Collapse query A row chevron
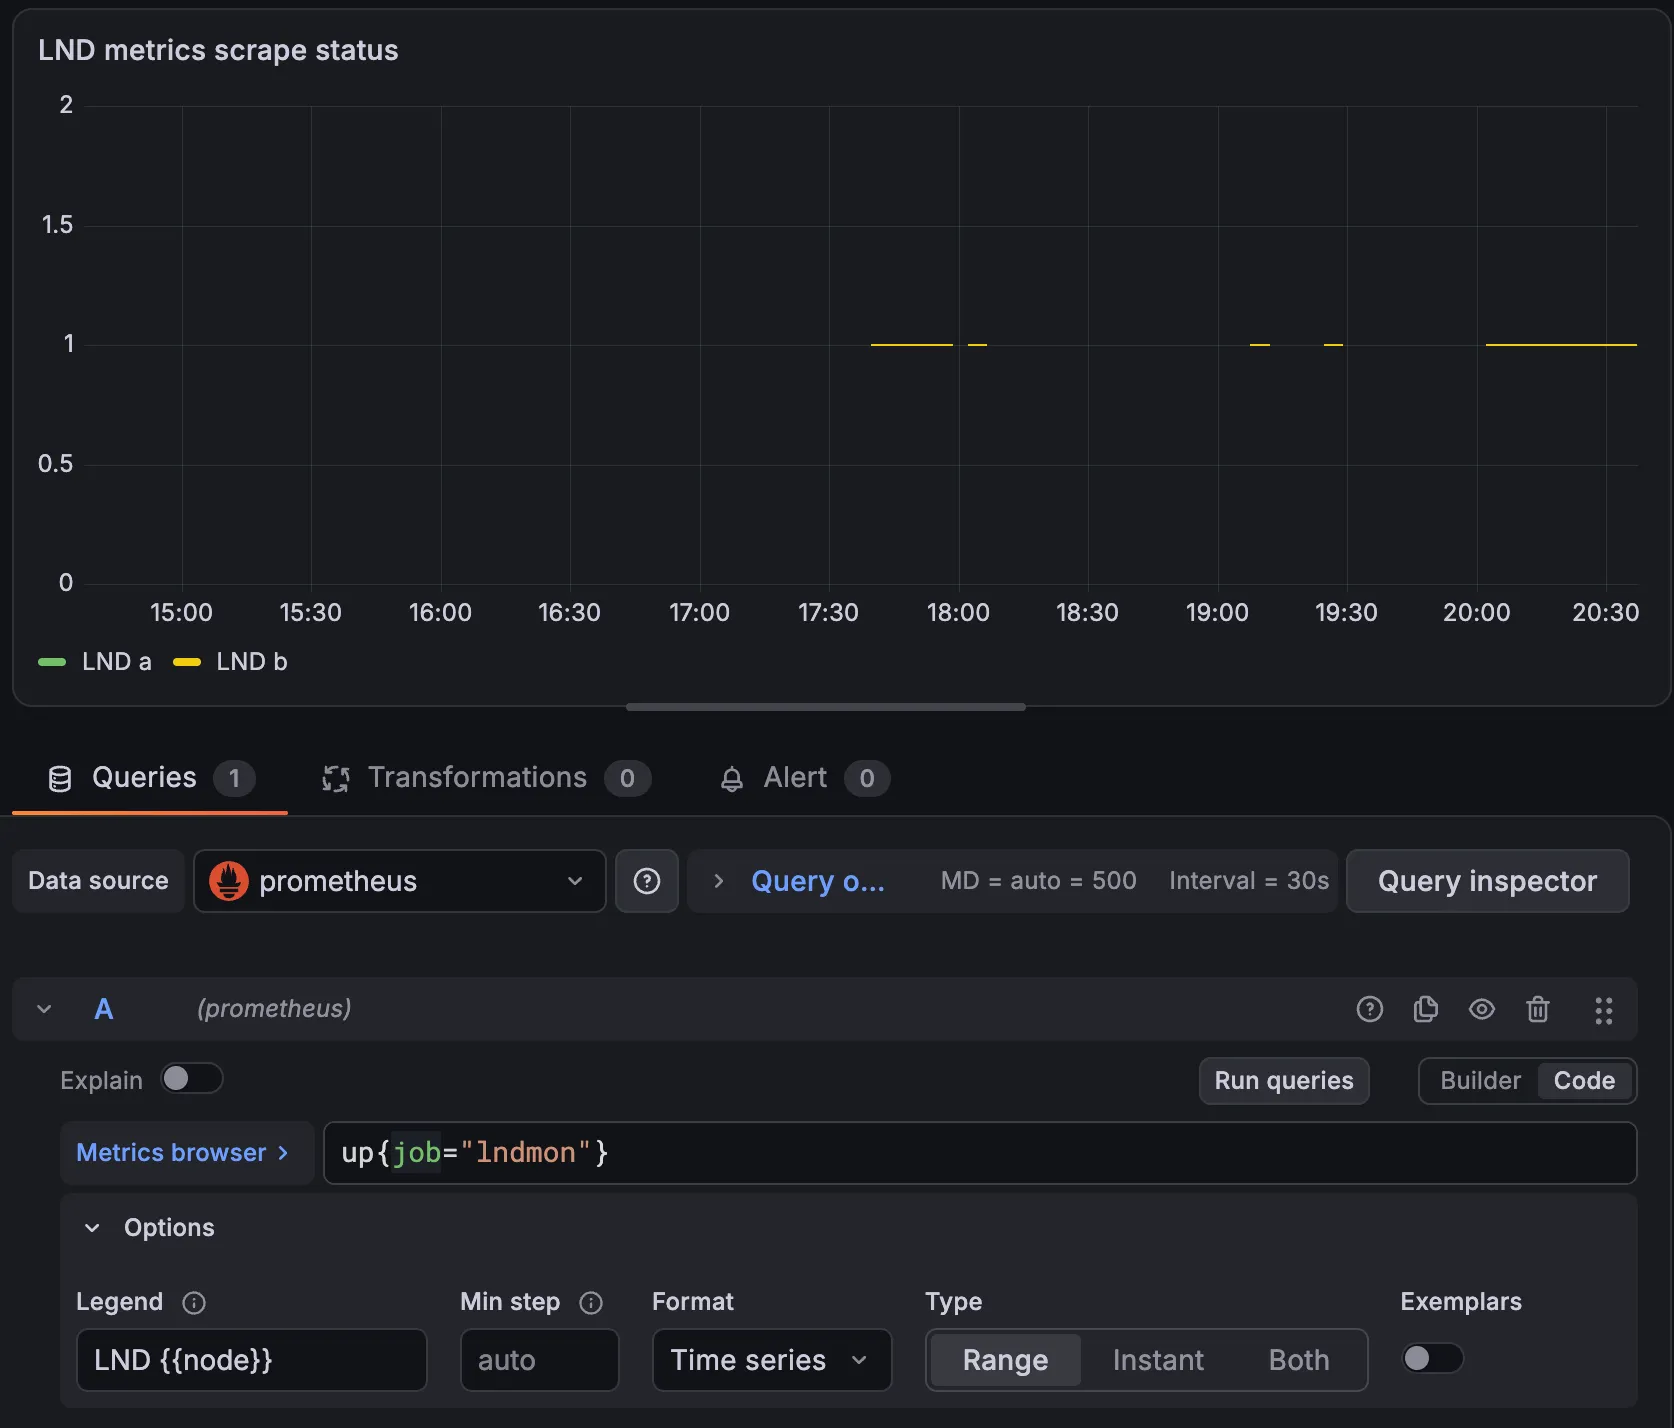Screen dimensions: 1674x1428 click(x=44, y=1009)
